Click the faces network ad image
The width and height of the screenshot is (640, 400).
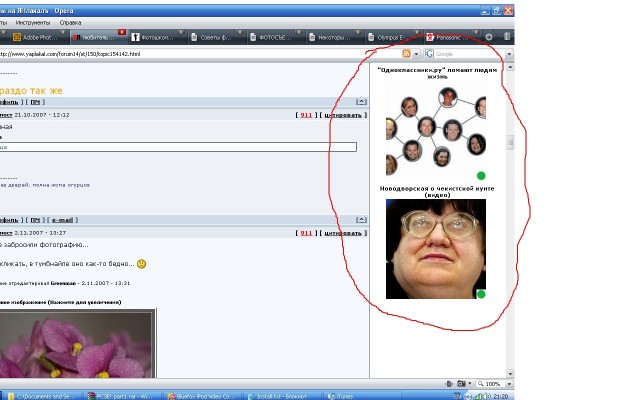436,131
